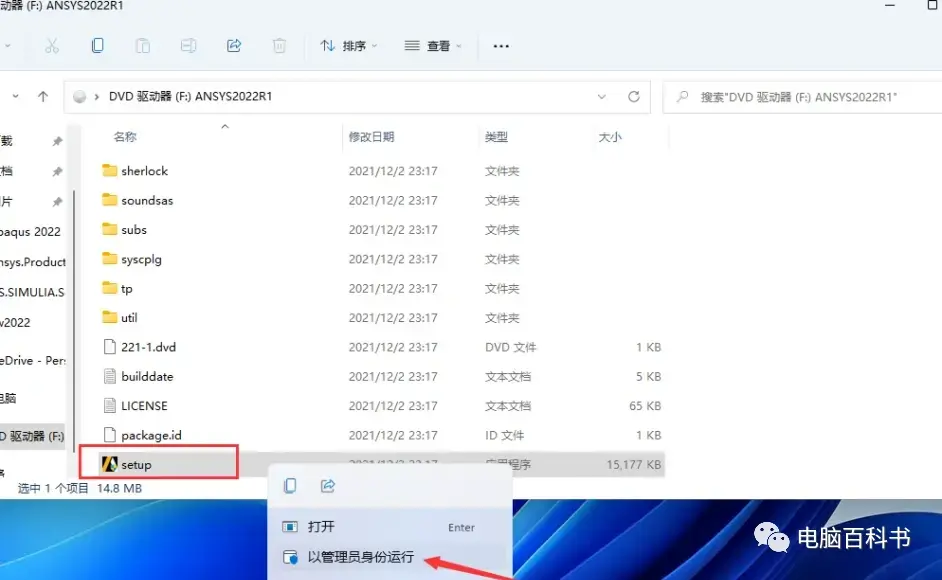
Task: Sort by 大小 column header
Action: pyautogui.click(x=610, y=137)
